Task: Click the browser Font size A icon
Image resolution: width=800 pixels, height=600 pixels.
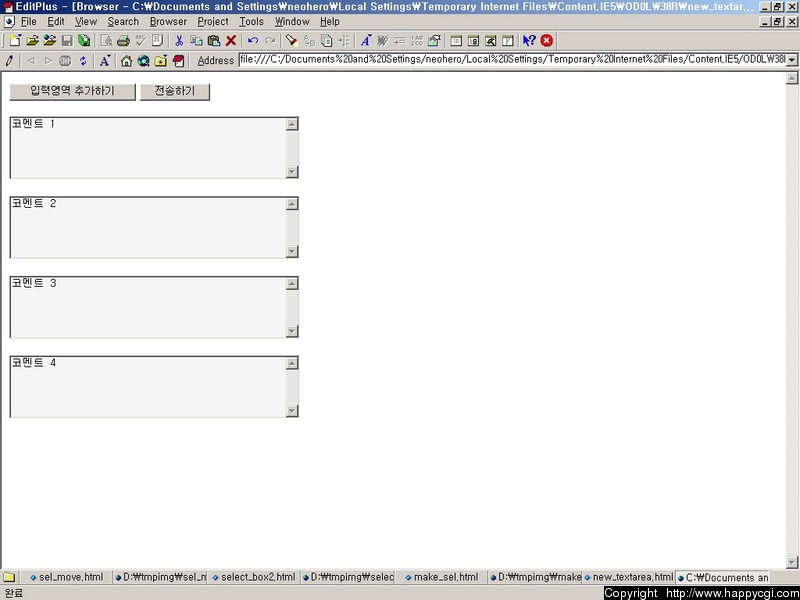Action: pos(105,61)
